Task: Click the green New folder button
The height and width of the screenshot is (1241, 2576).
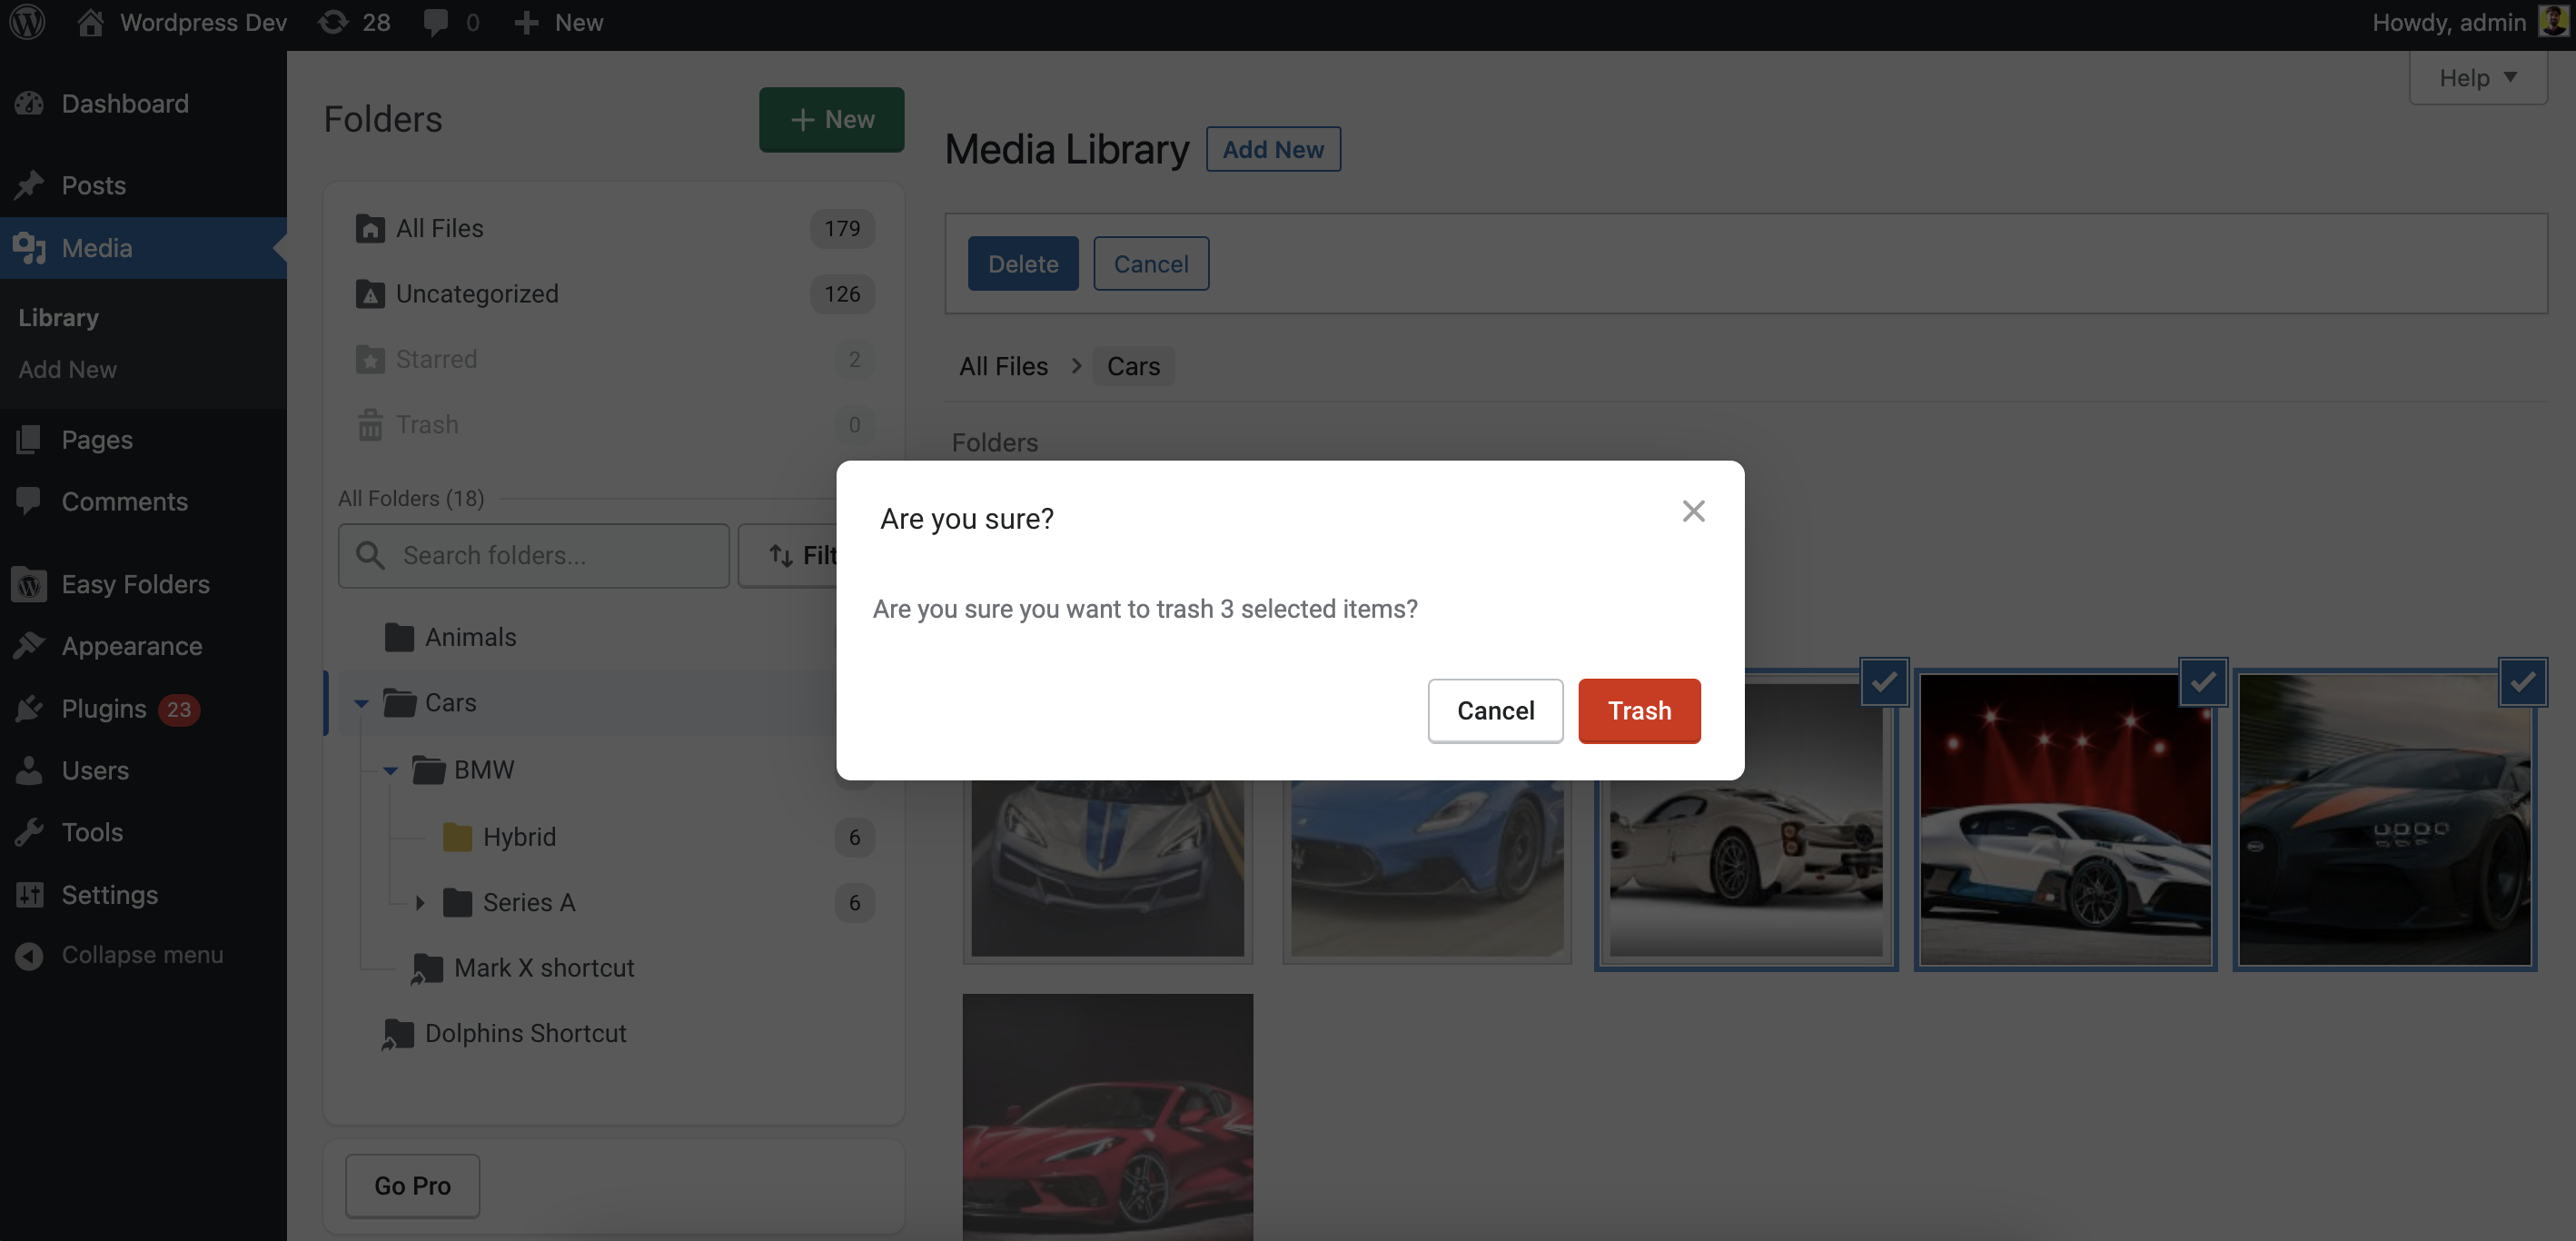Action: click(831, 119)
